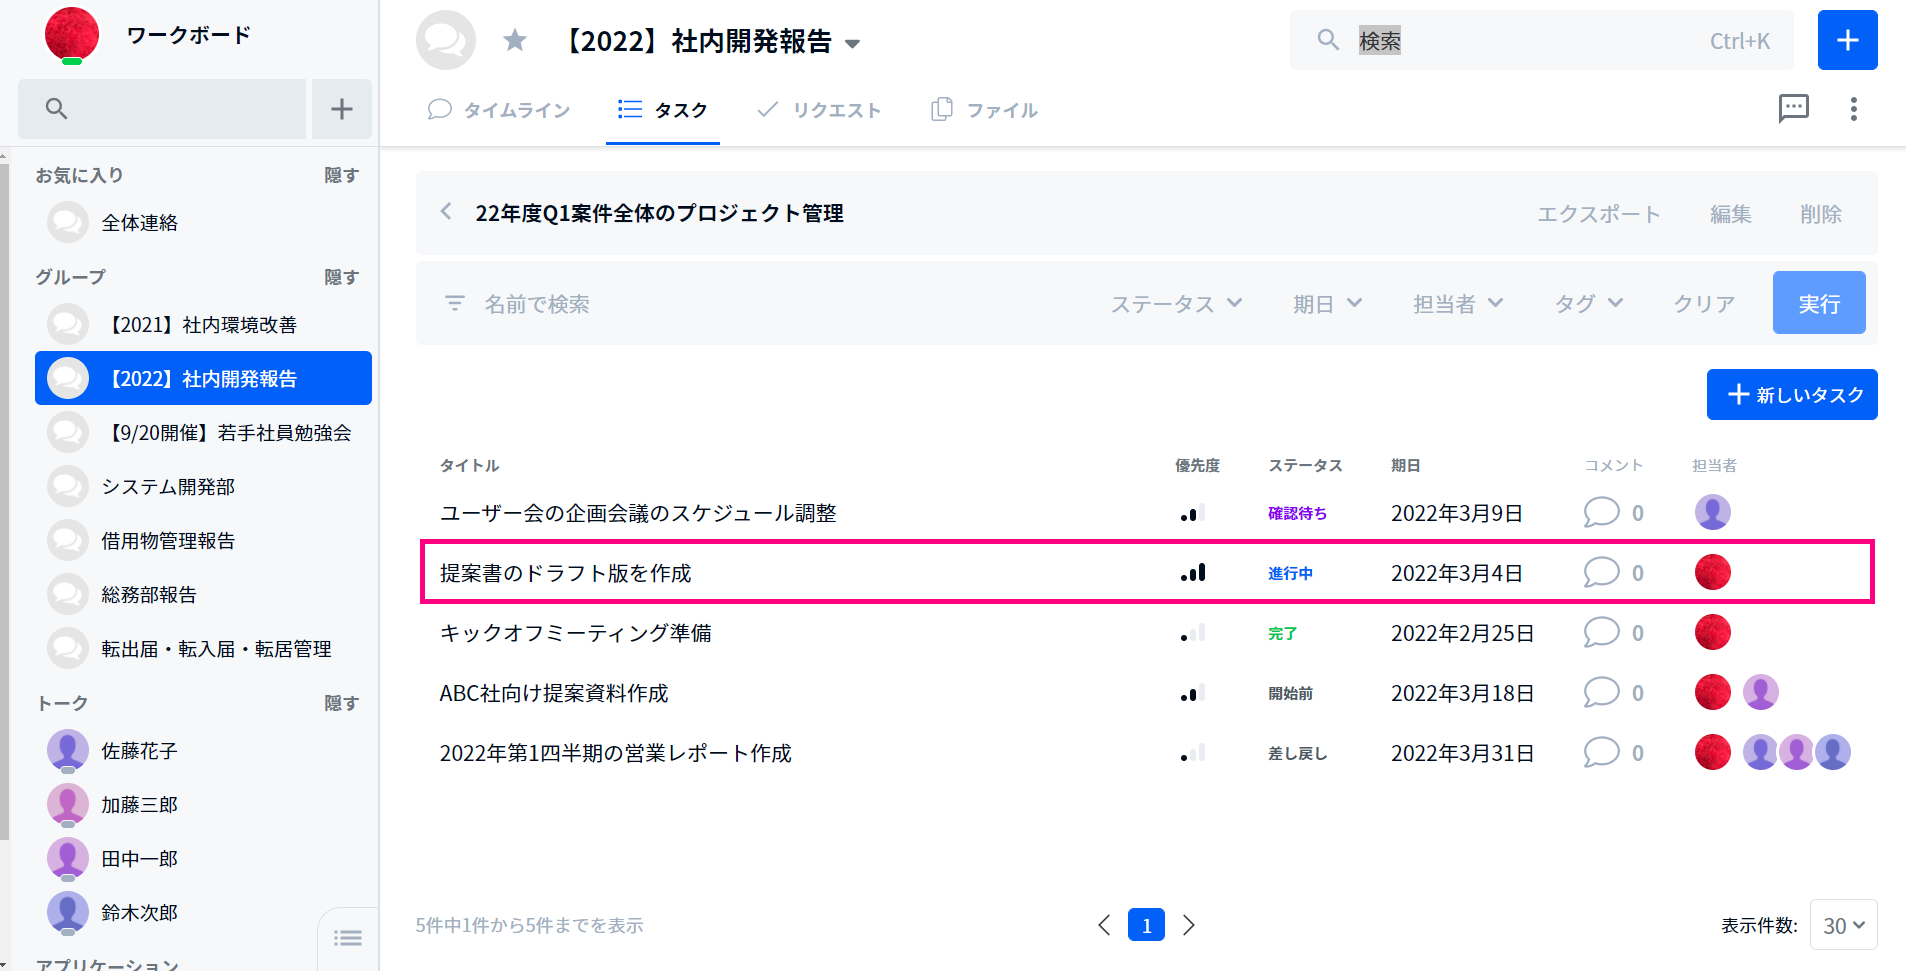Screen dimensions: 1906x971
Task: Click the 新しいタスク button
Action: (x=1792, y=394)
